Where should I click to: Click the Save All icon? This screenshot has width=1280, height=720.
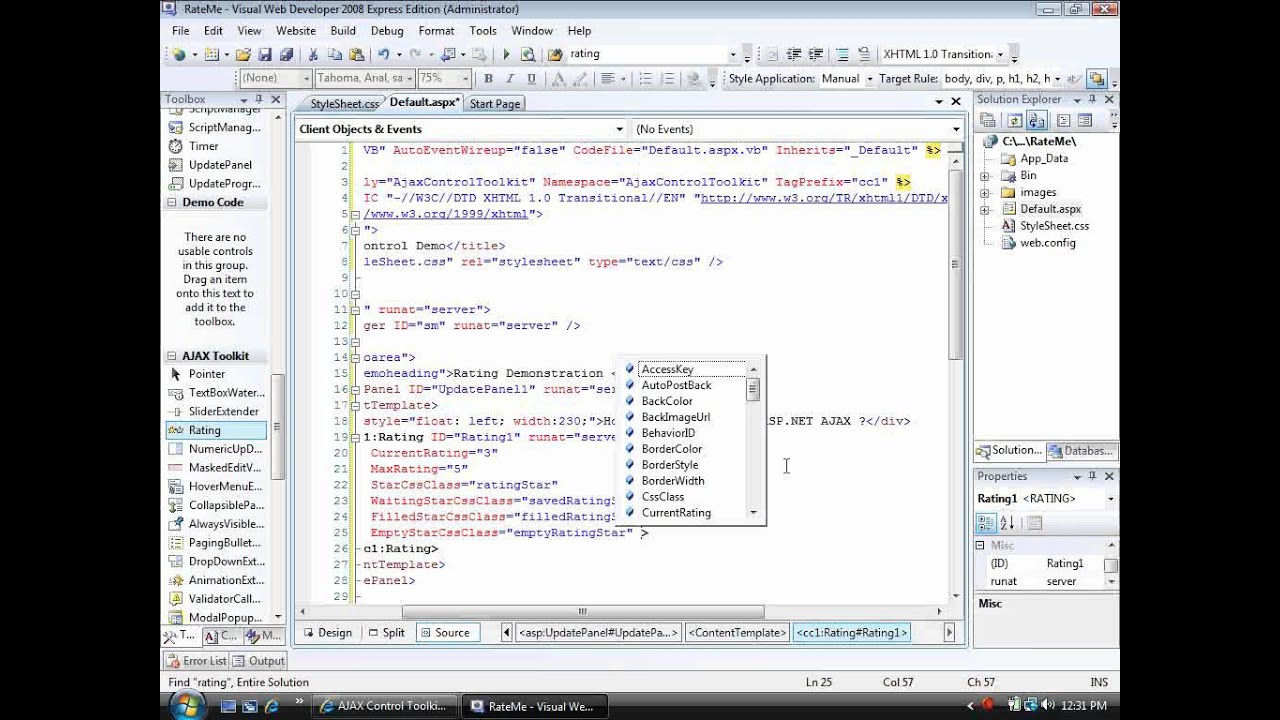[x=286, y=55]
